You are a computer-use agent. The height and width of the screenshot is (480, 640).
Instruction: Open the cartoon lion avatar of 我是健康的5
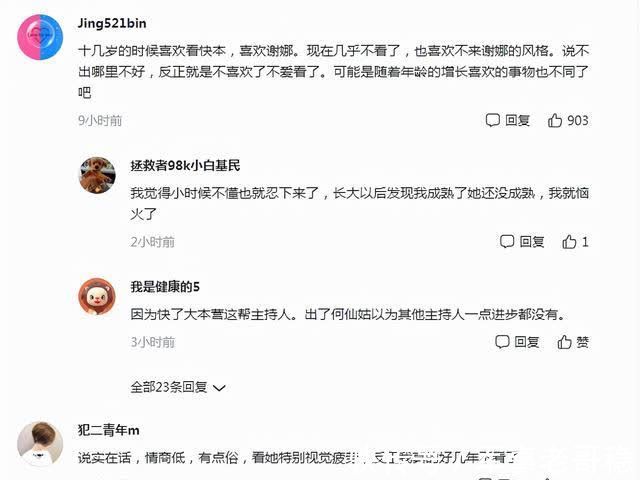pos(97,297)
